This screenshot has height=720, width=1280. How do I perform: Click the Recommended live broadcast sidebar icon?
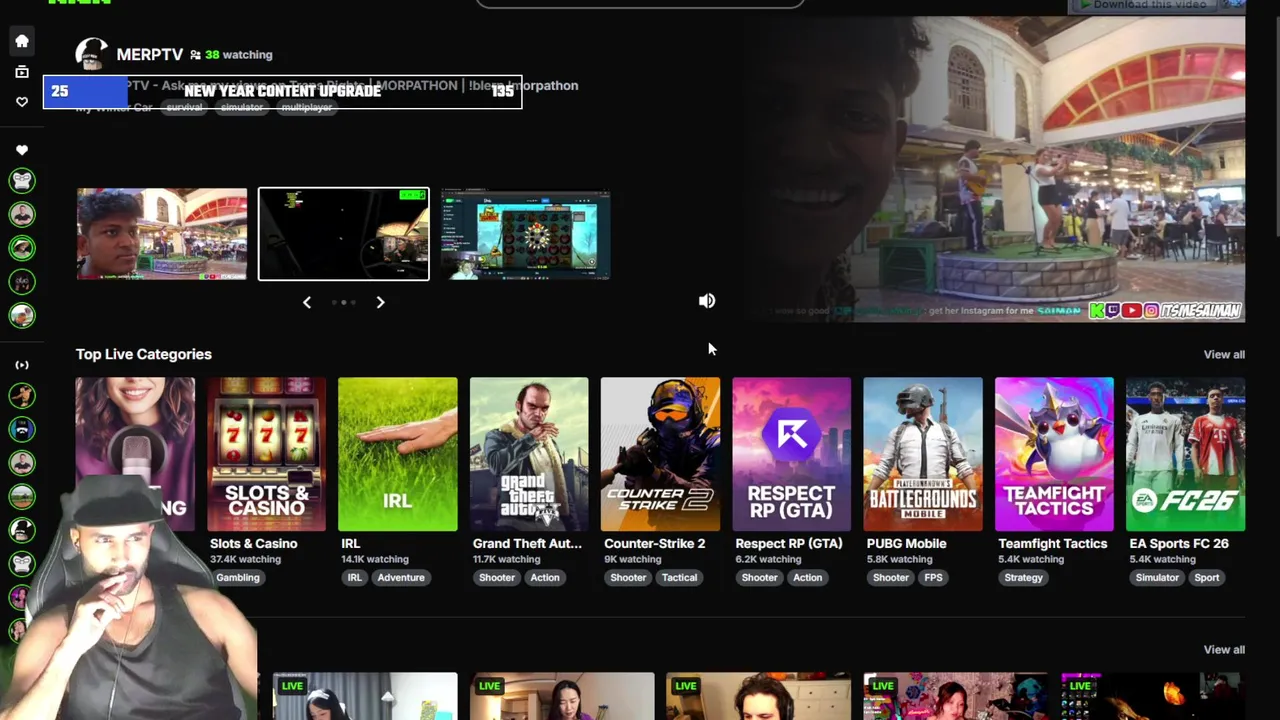22,365
